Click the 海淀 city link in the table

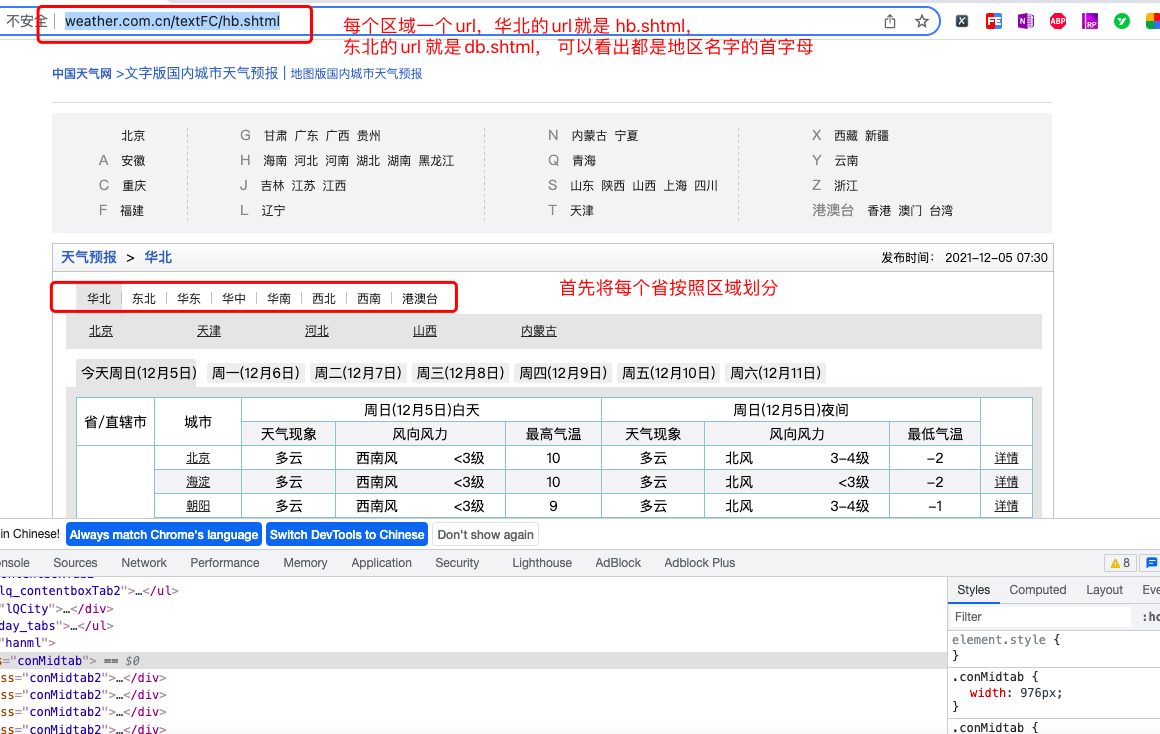tap(198, 482)
